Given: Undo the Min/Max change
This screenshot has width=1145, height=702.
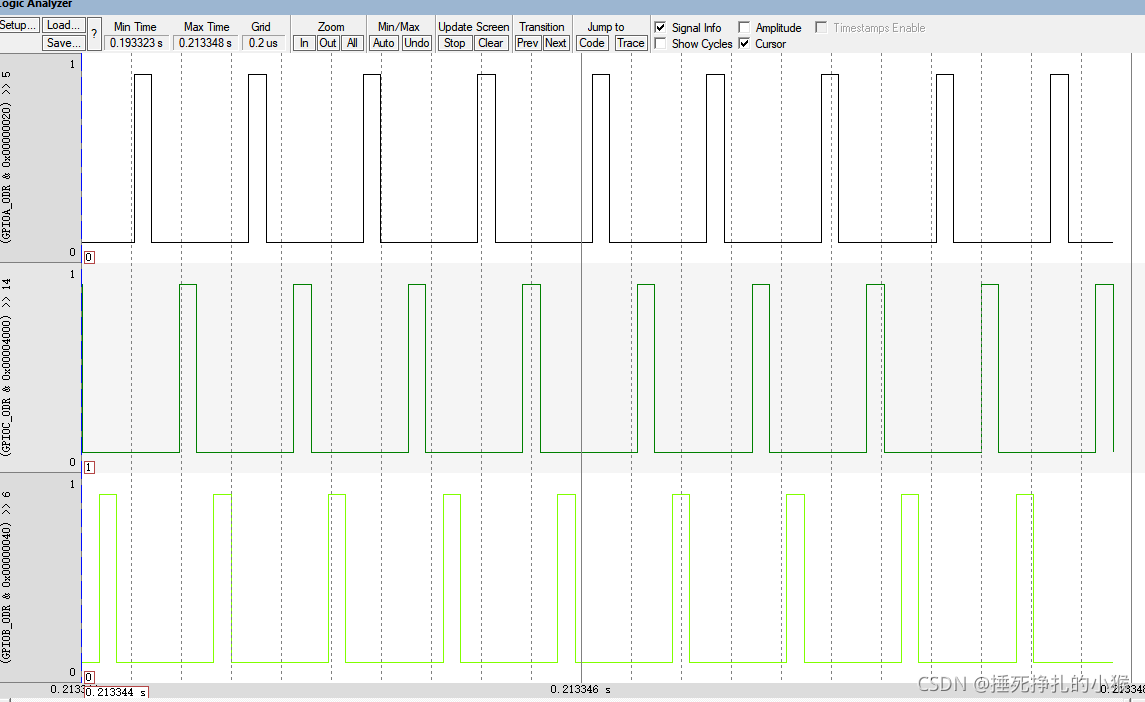Looking at the screenshot, I should 416,43.
